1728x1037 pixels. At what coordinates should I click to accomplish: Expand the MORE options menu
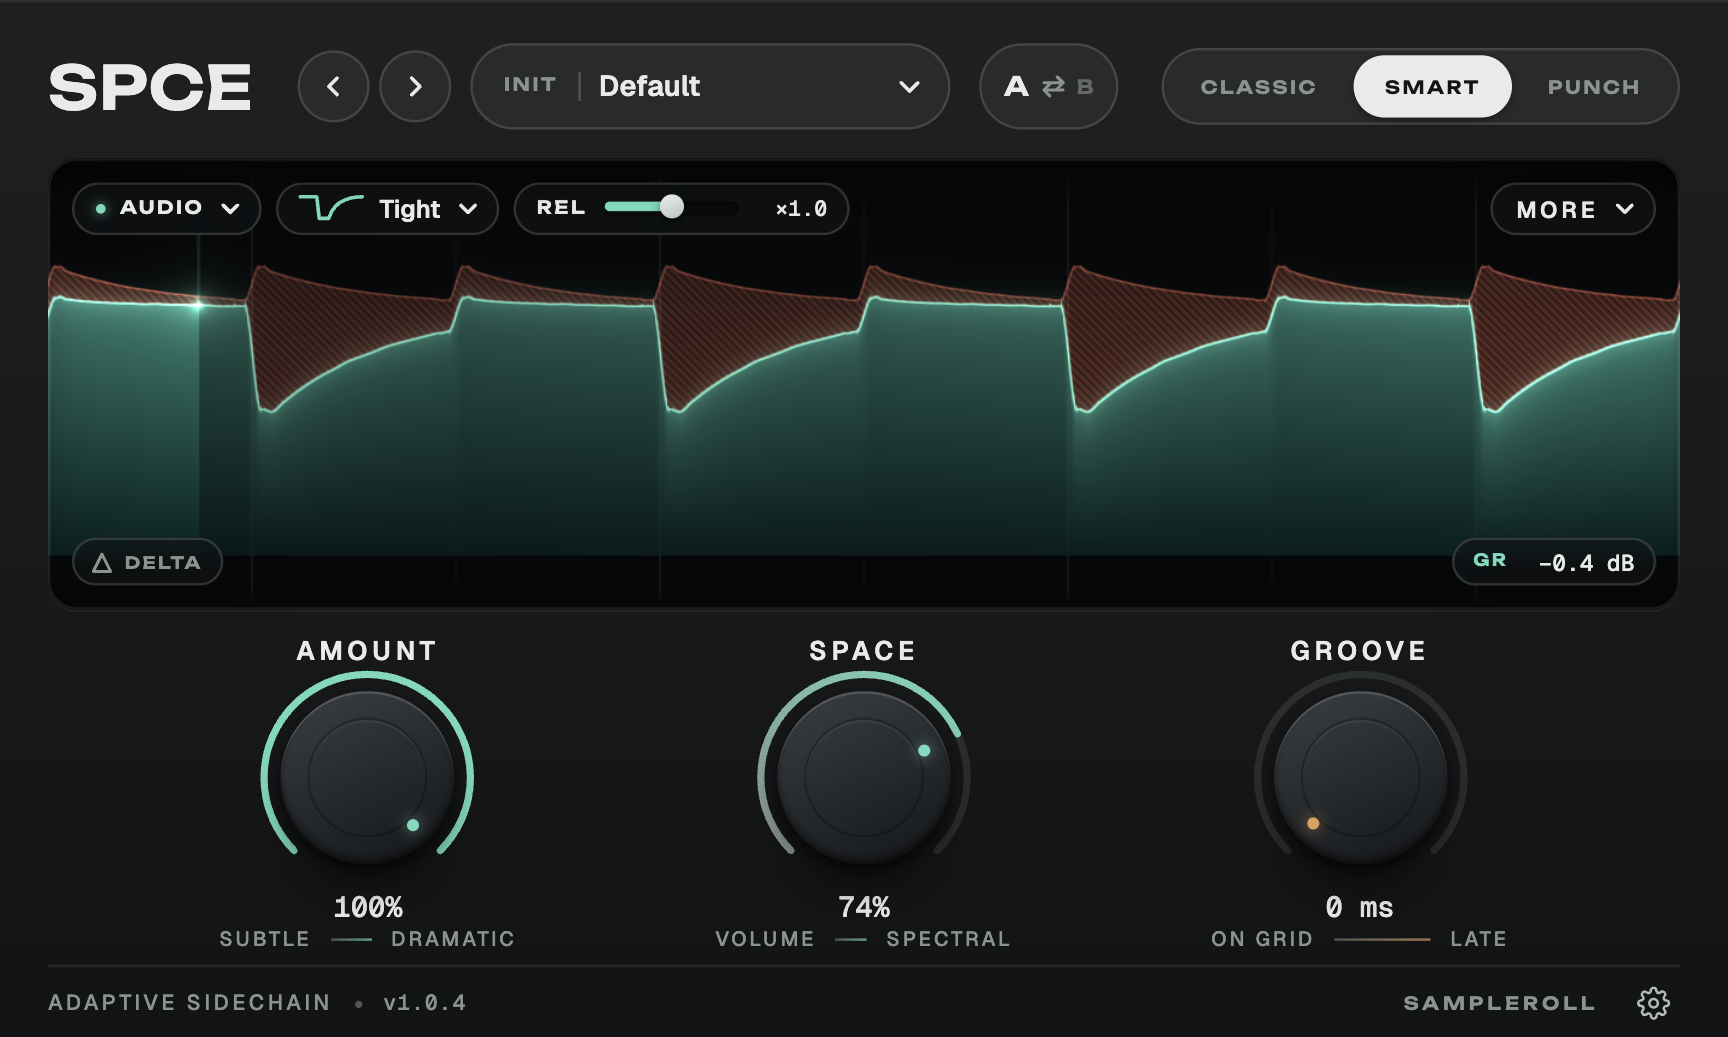click(1573, 209)
